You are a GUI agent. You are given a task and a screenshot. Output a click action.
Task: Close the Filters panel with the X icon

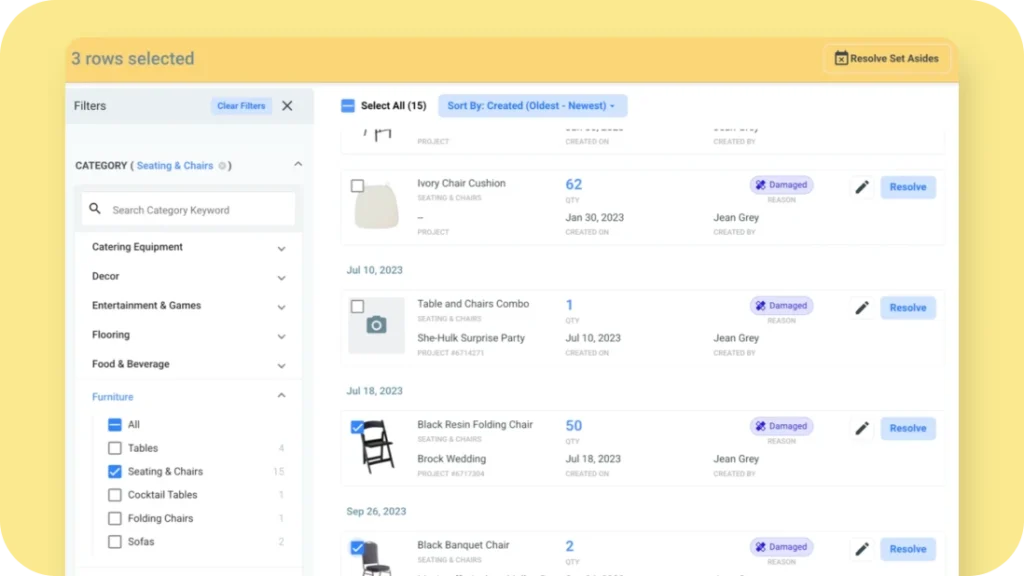(287, 105)
